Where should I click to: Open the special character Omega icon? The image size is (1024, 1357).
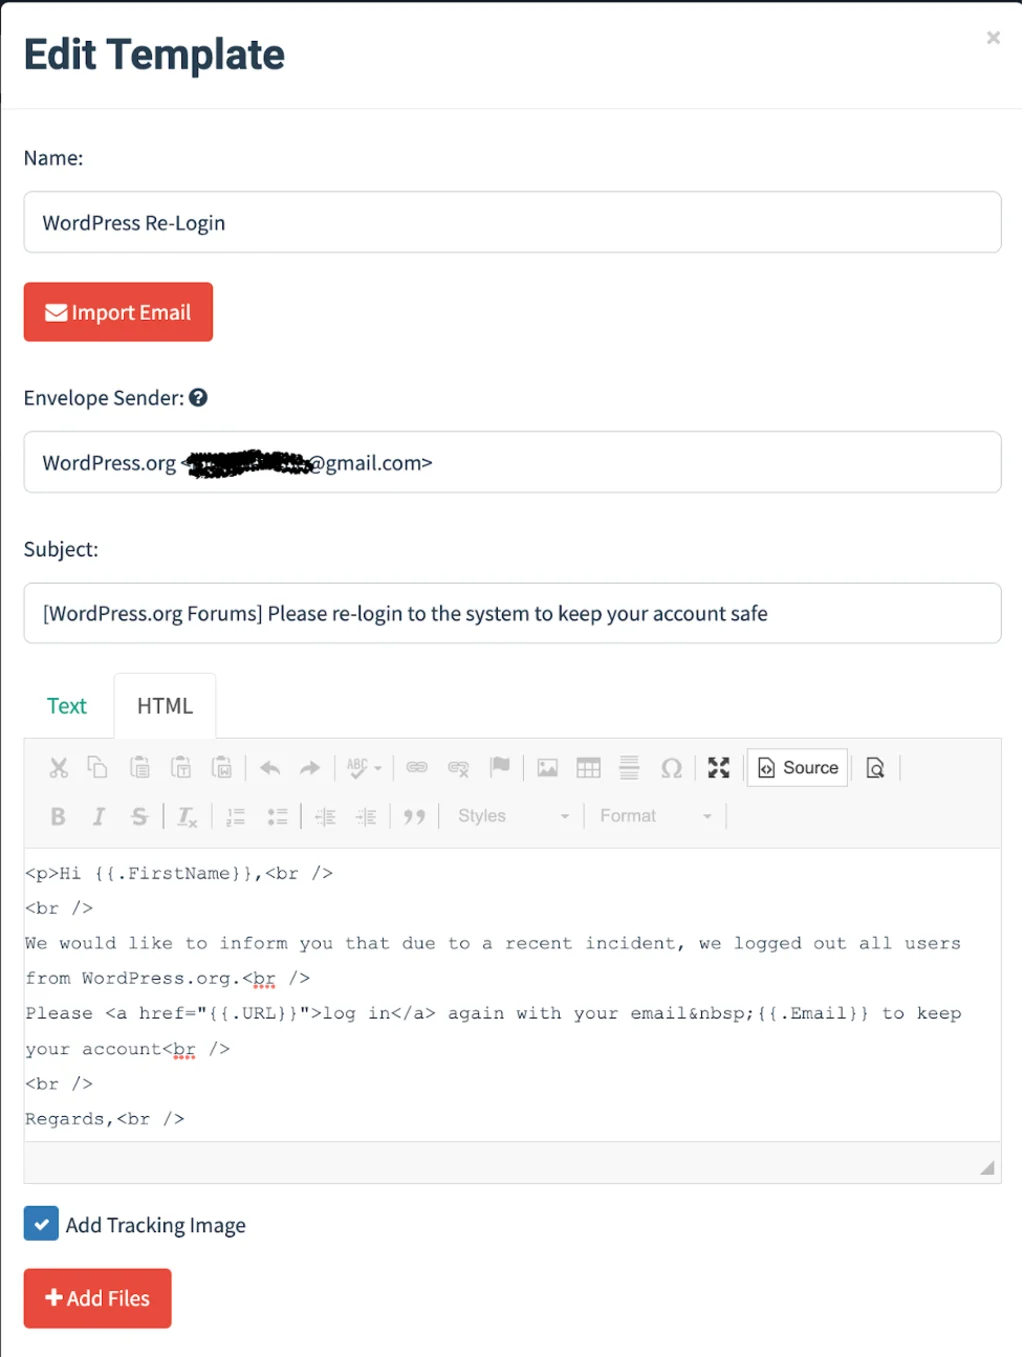(671, 768)
